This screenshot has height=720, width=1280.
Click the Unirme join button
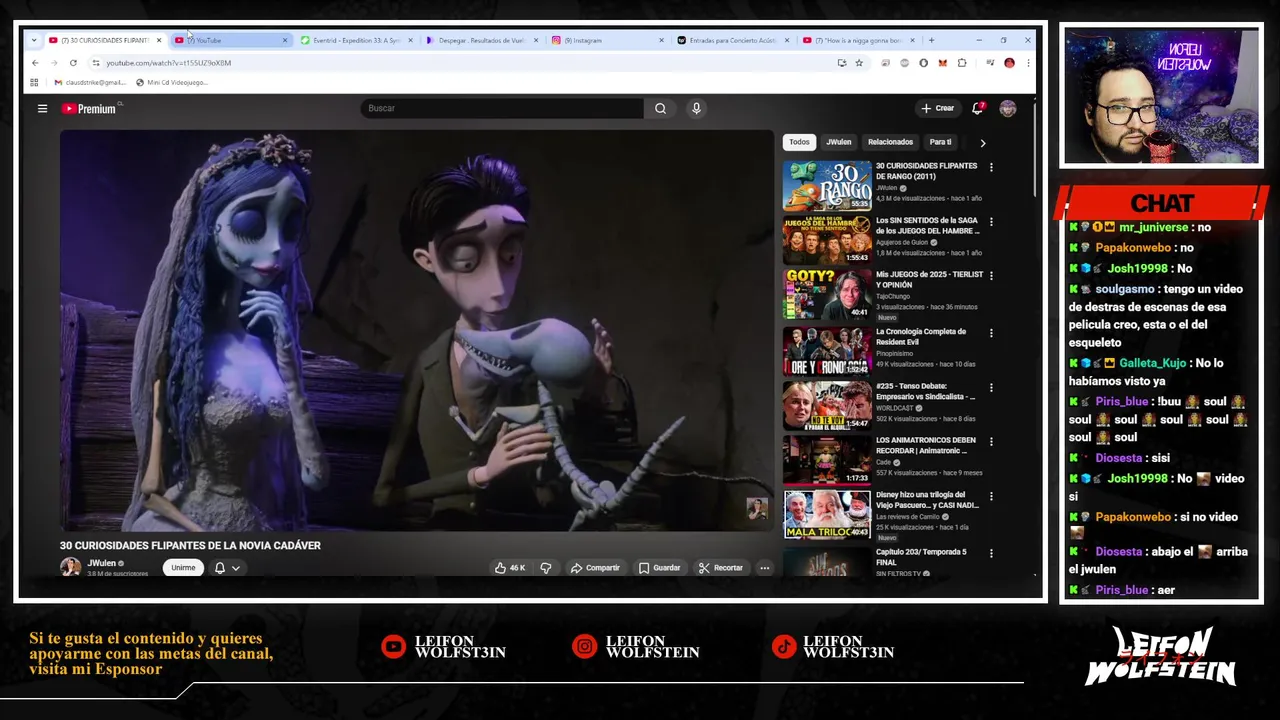tap(183, 568)
